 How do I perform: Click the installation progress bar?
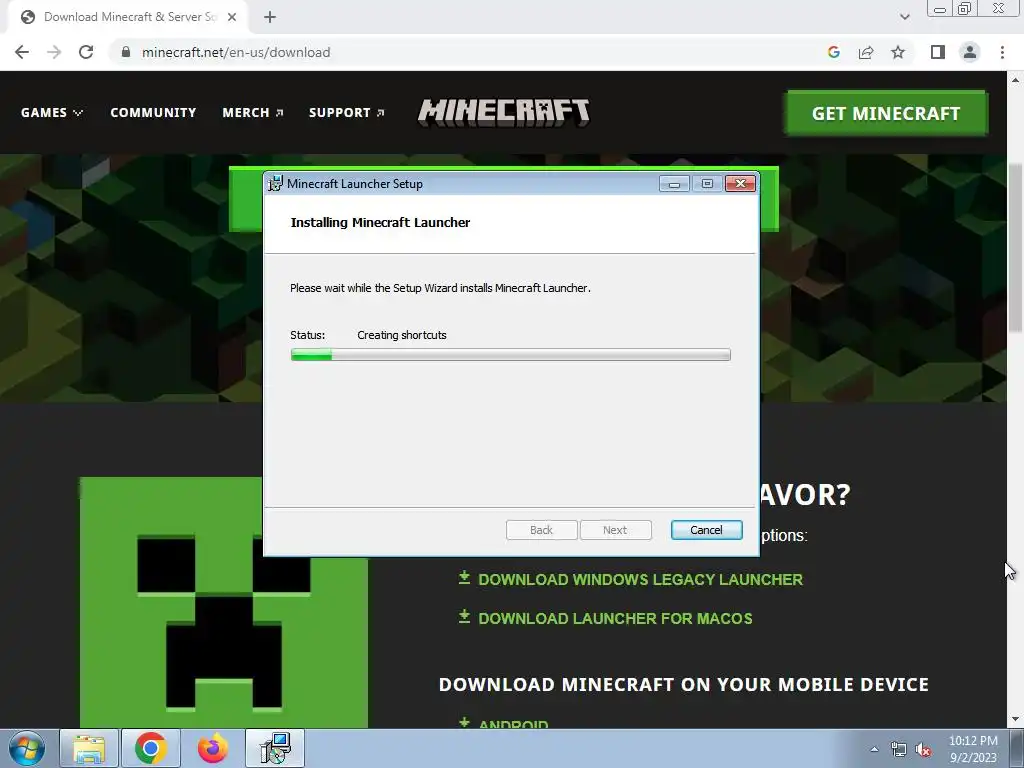coord(511,355)
